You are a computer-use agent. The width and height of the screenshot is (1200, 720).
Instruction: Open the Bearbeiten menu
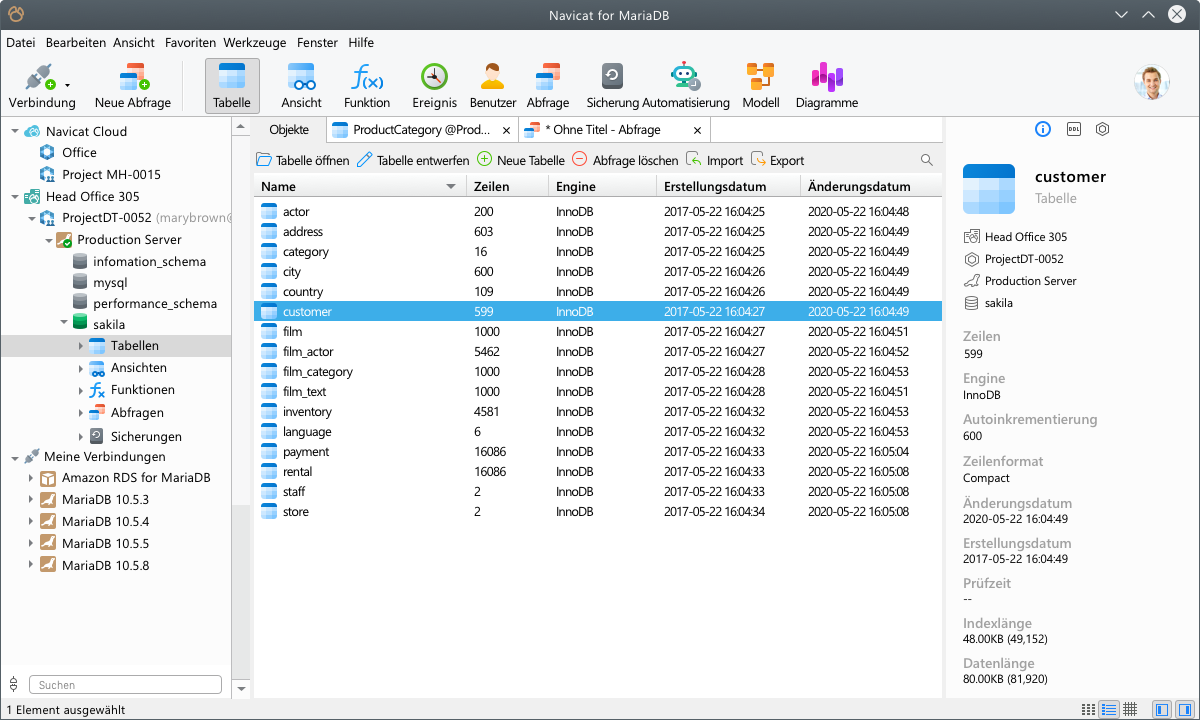[x=76, y=43]
